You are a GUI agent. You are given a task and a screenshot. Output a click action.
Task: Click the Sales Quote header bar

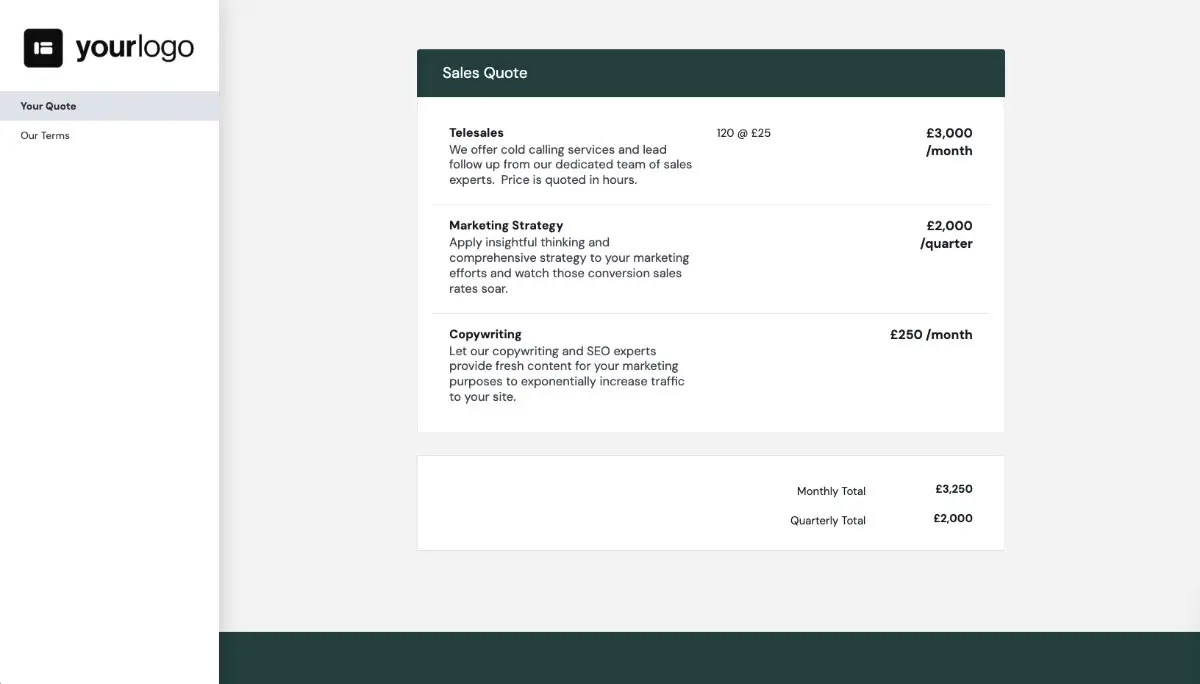(710, 72)
